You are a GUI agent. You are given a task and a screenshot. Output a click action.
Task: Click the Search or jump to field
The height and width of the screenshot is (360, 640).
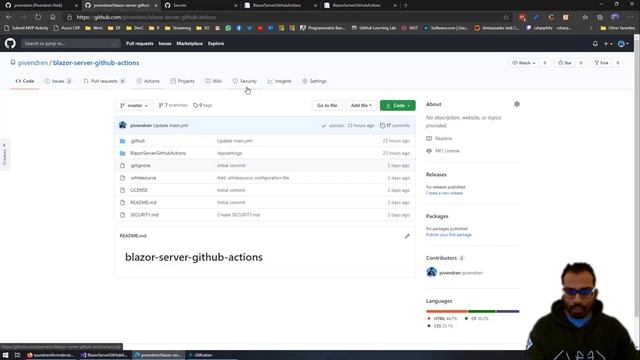pos(71,44)
